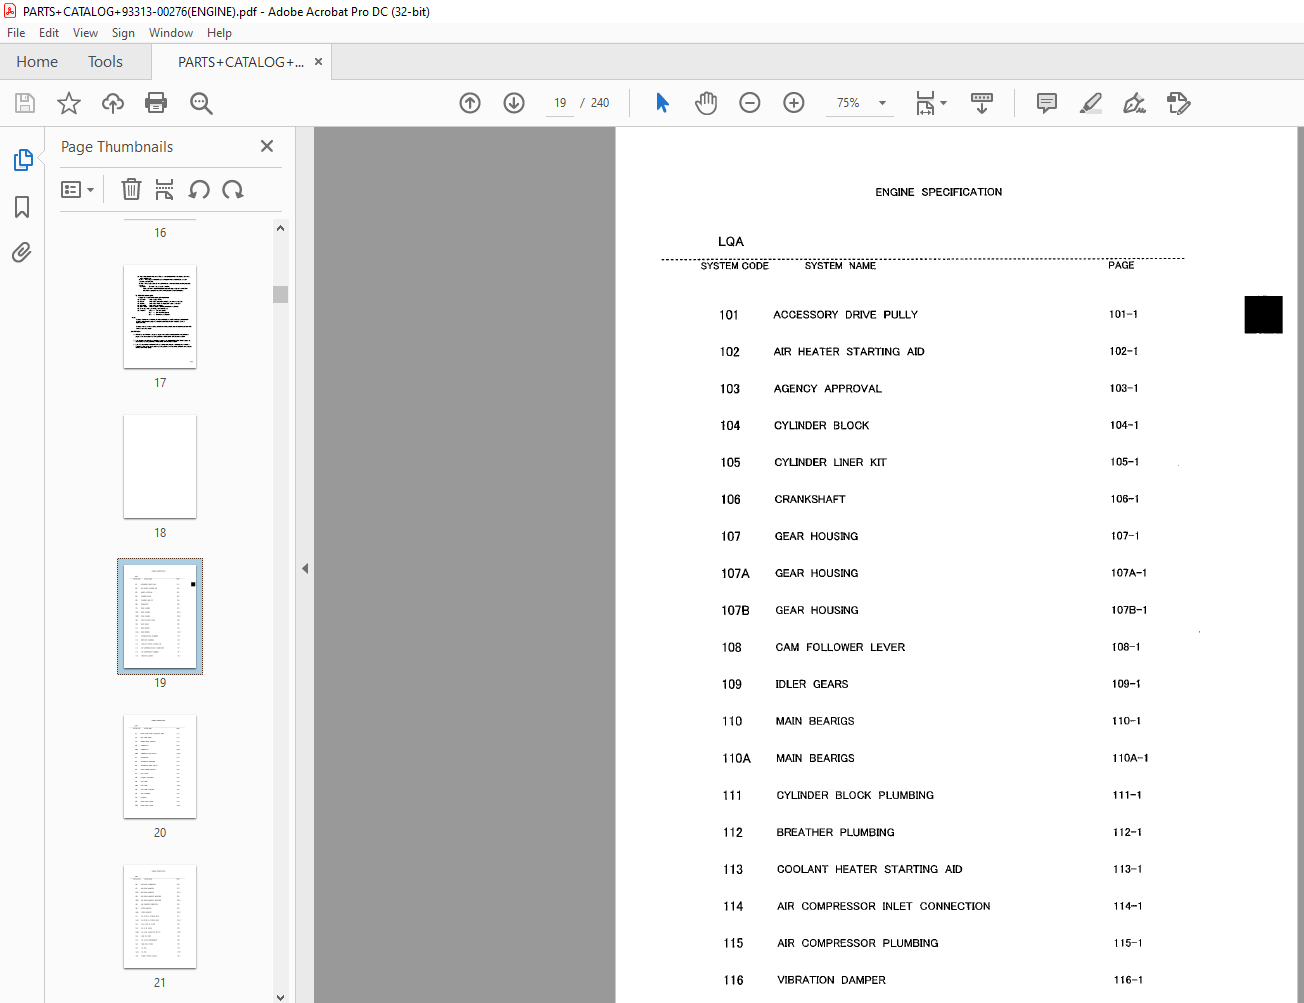Add document to favorites with star icon

pos(69,103)
